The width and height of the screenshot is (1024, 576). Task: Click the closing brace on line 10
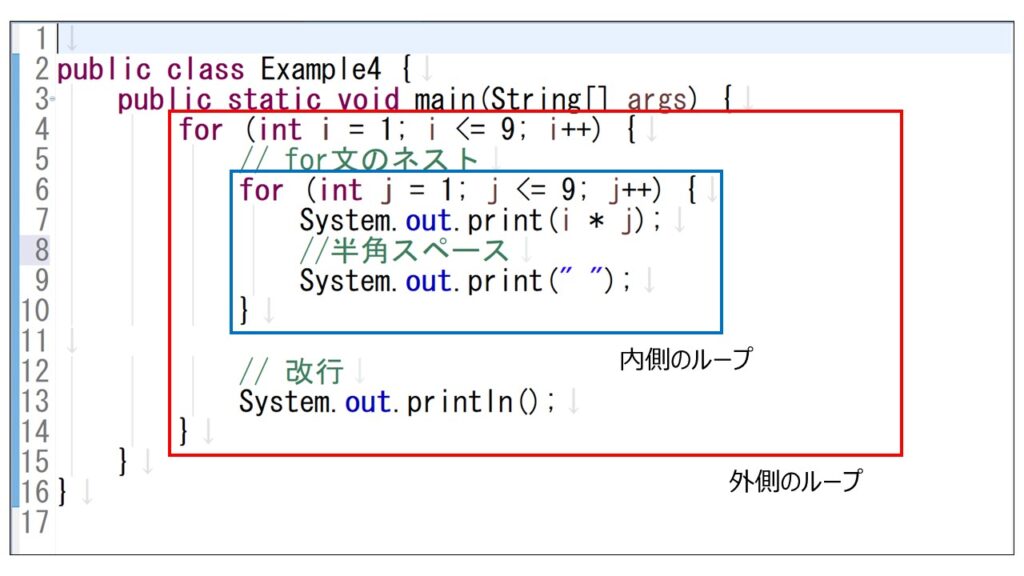[244, 310]
